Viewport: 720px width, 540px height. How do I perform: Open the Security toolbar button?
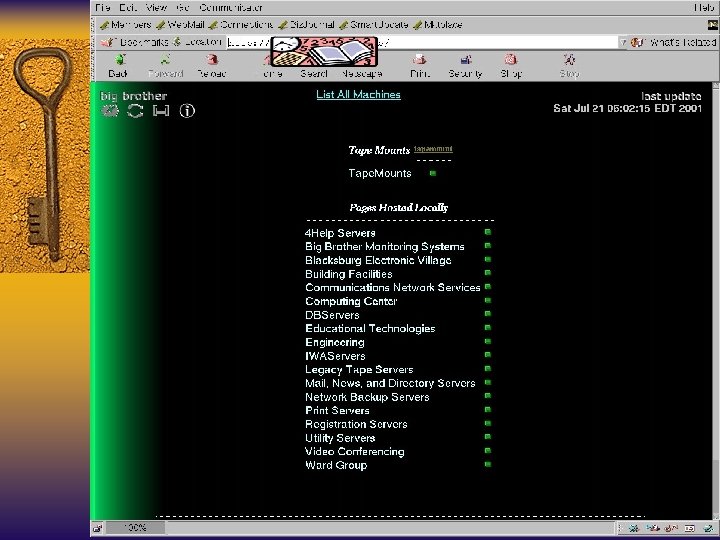pos(465,66)
